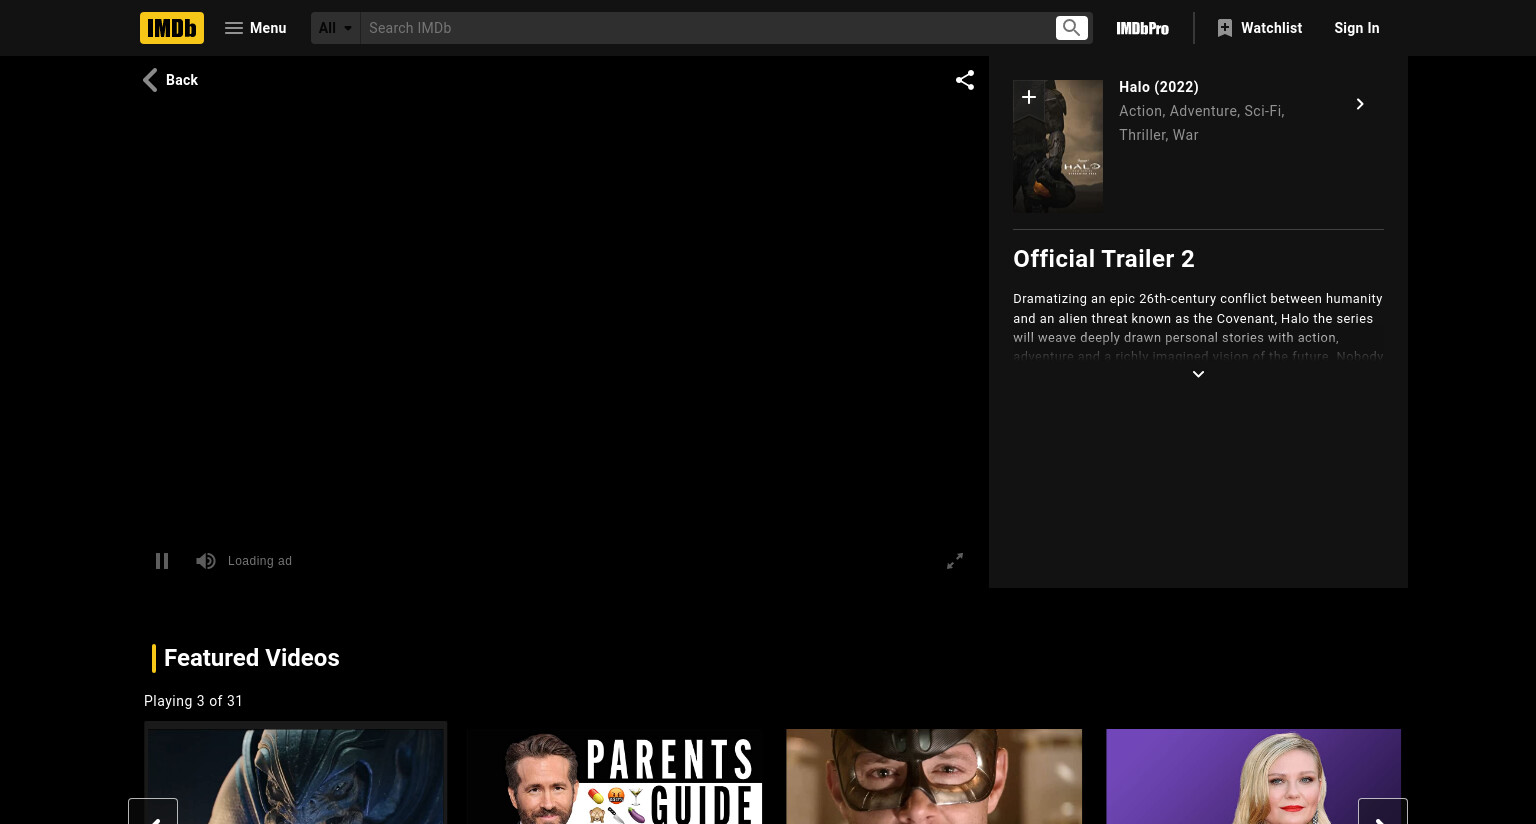The width and height of the screenshot is (1536, 824).
Task: Open the blonde woman featured video thumbnail
Action: [1254, 776]
